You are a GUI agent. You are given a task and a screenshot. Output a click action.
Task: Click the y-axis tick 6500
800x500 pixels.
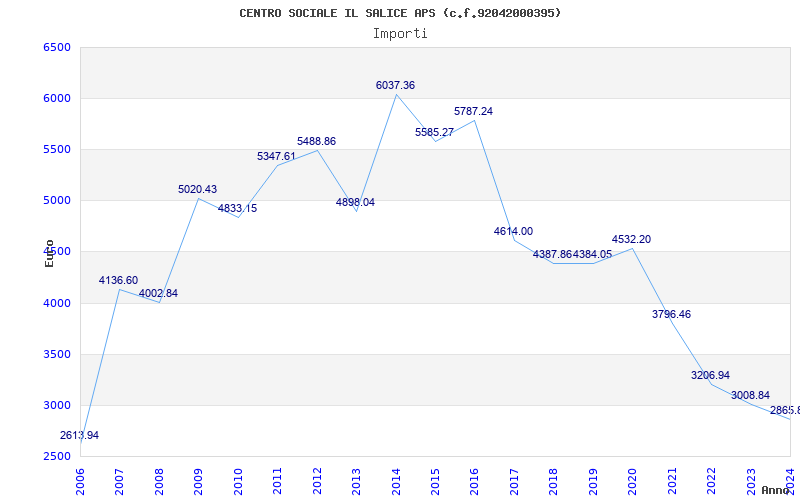[x=57, y=47]
